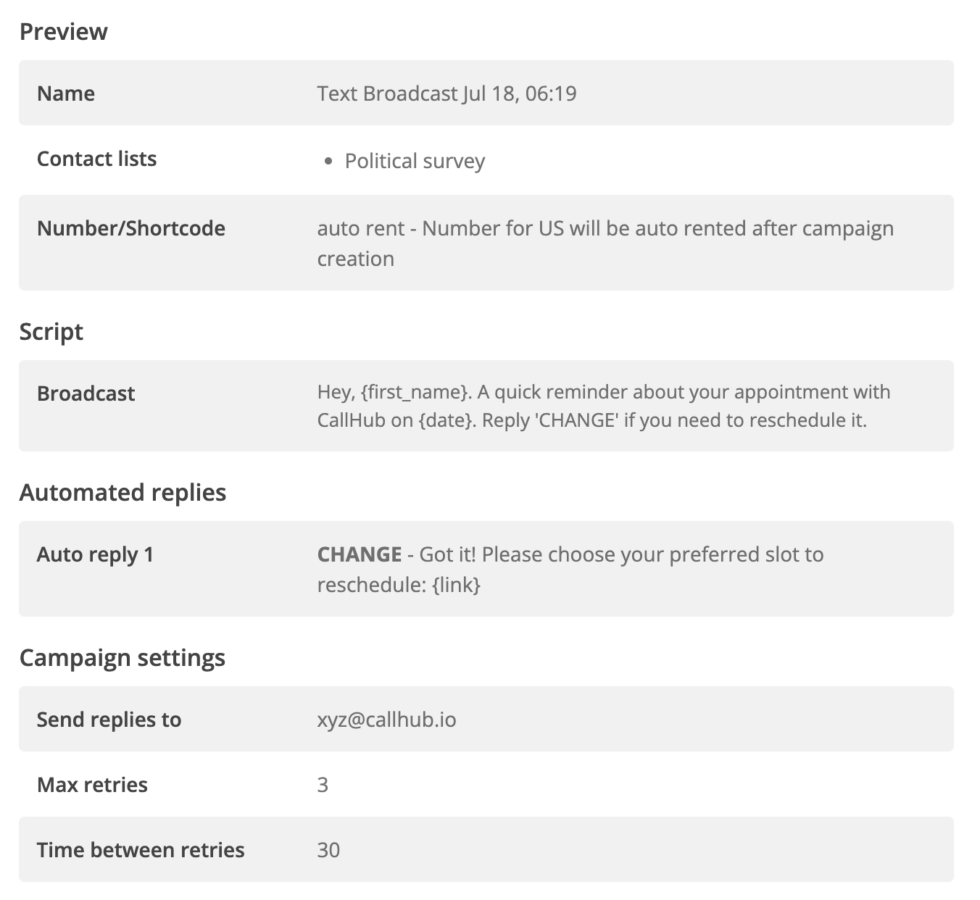Click the Send replies to label

click(109, 720)
